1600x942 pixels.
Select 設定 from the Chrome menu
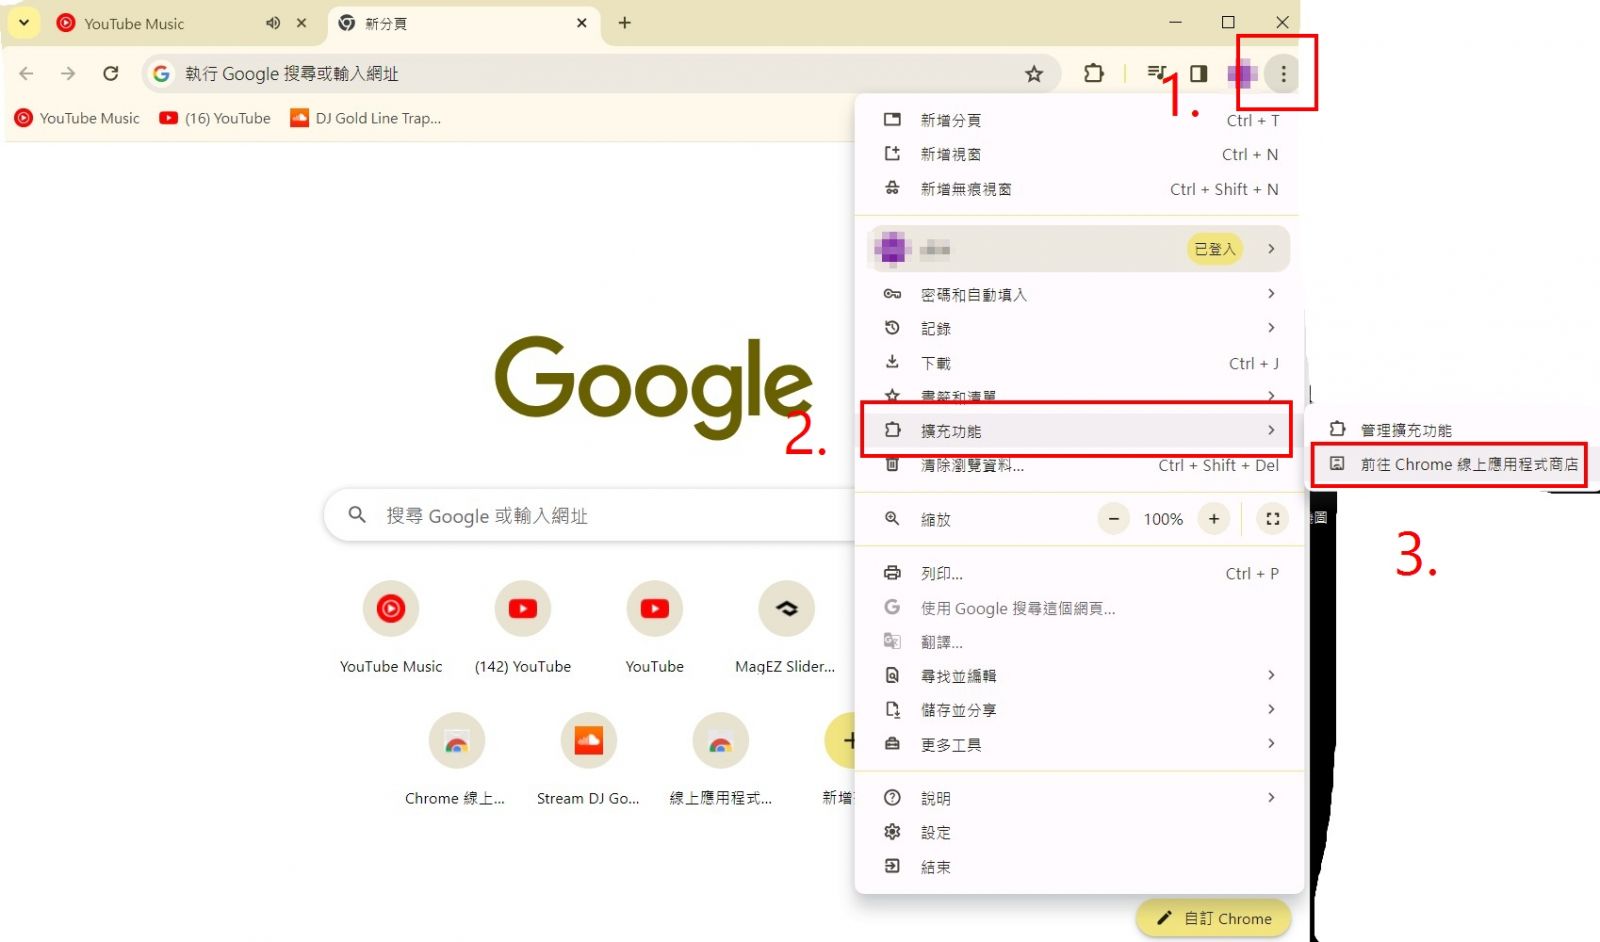[x=935, y=833]
